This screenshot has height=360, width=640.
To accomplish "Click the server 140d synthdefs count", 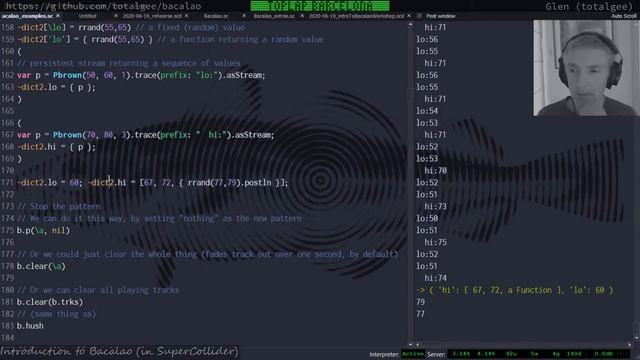I will coord(574,354).
